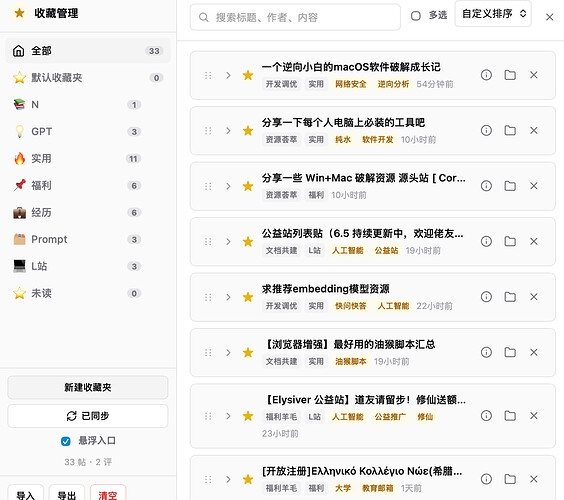The height and width of the screenshot is (500, 564).
Task: Enable the 多选 multi-select checkbox
Action: tap(415, 15)
